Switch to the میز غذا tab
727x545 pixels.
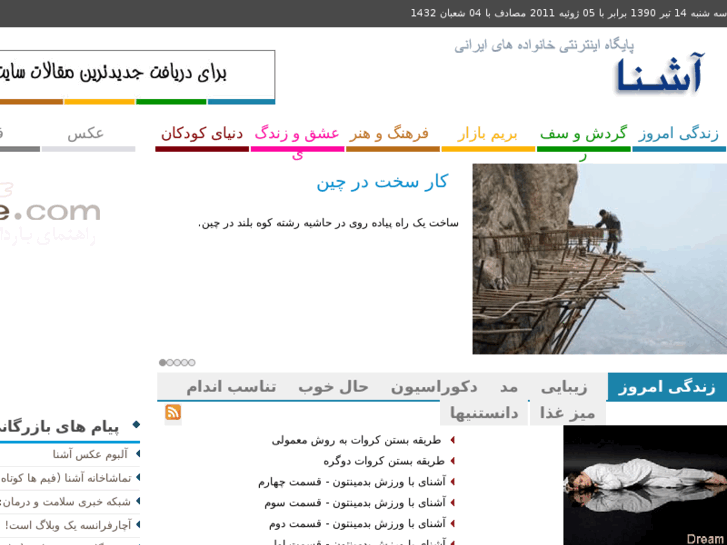click(x=567, y=413)
